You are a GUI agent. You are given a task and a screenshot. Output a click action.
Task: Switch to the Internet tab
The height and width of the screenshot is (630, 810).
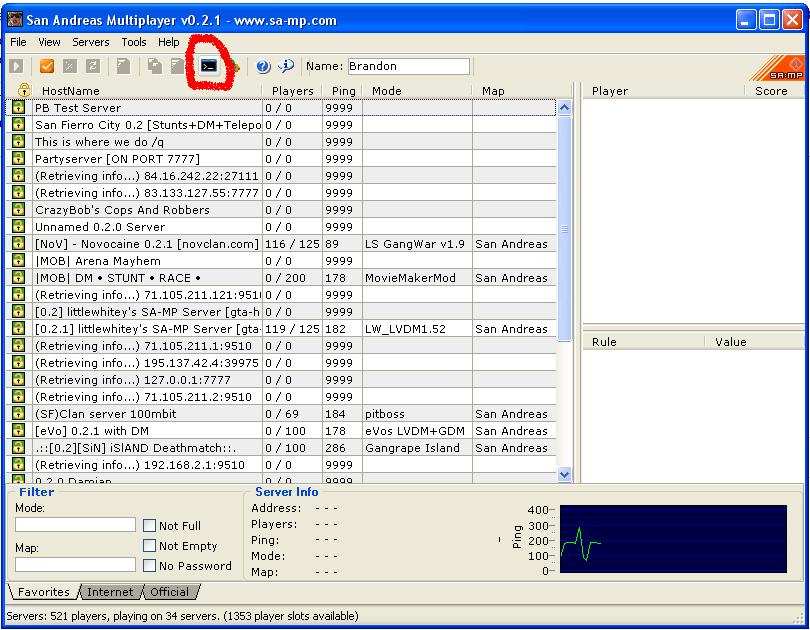point(110,592)
